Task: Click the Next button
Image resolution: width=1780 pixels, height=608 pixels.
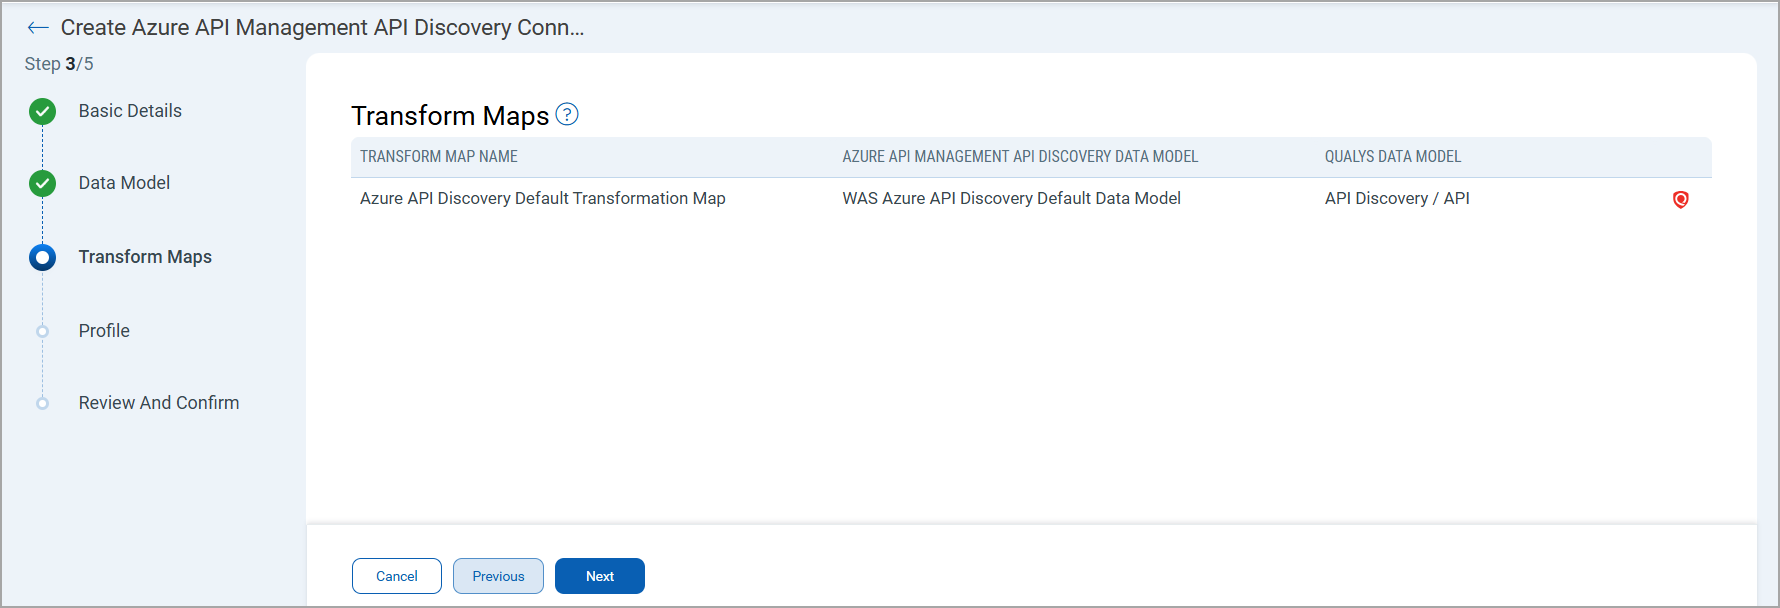Action: point(600,576)
